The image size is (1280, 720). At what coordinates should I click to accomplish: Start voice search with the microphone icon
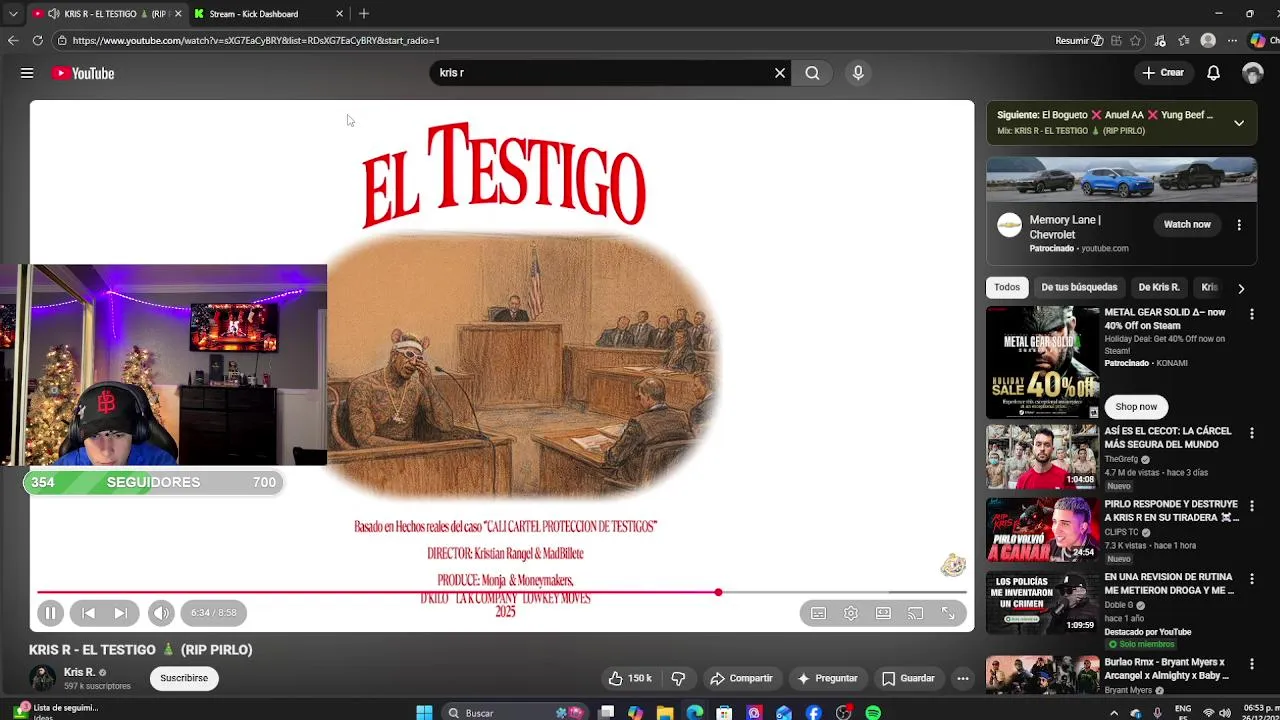pyautogui.click(x=857, y=73)
